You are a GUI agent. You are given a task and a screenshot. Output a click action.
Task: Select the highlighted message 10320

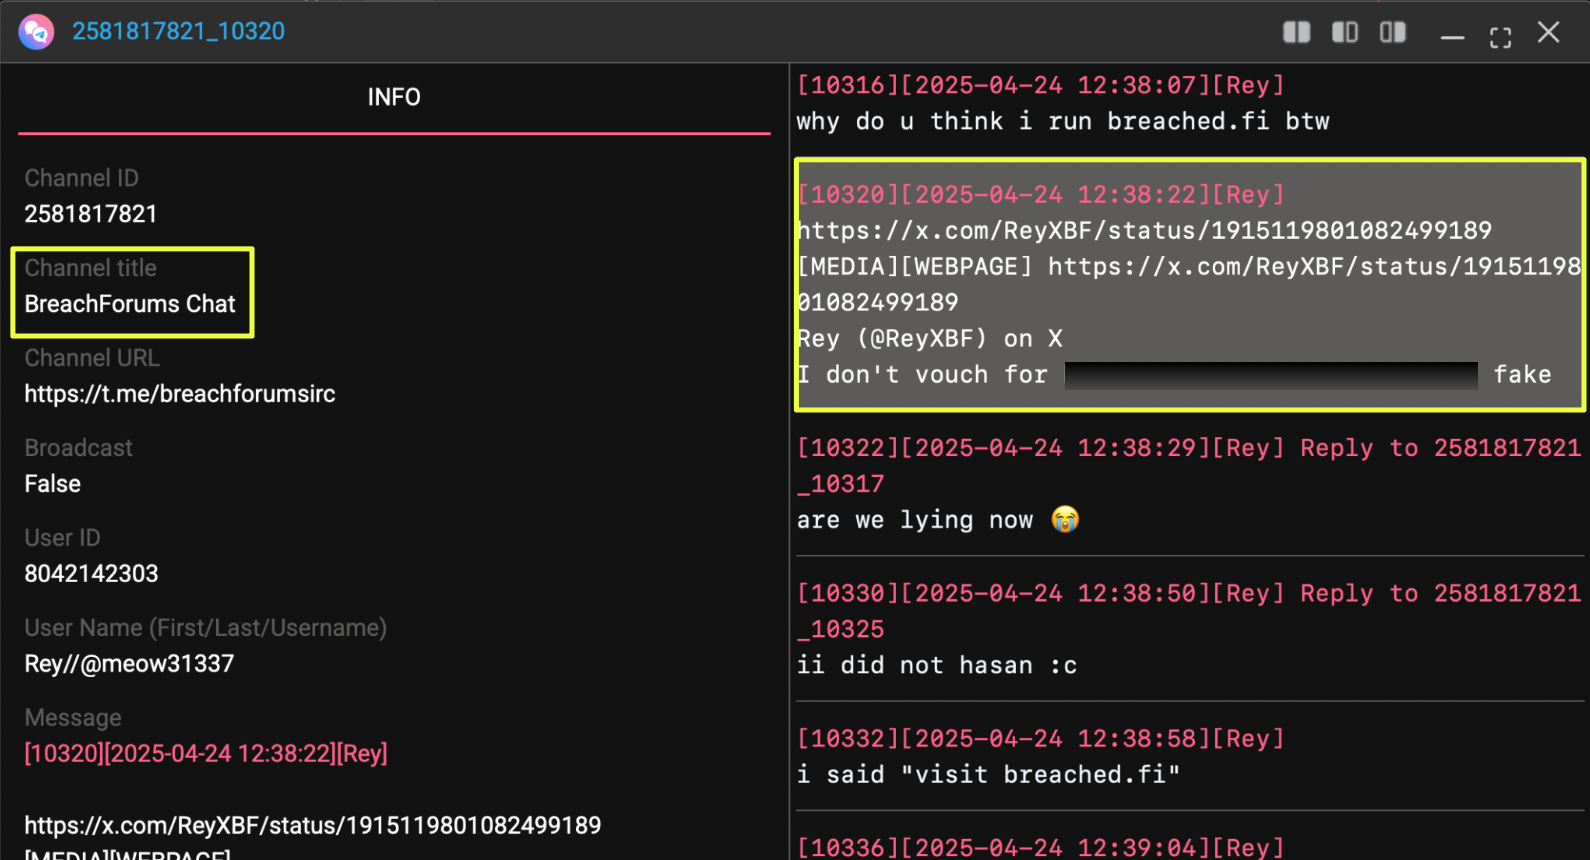click(1188, 285)
